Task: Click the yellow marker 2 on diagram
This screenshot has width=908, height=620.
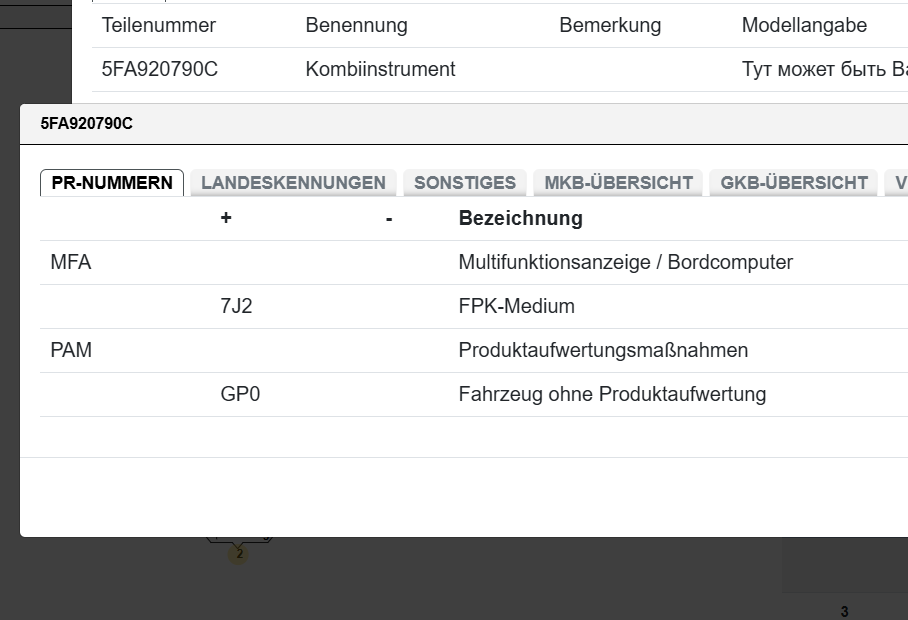Action: [x=239, y=553]
